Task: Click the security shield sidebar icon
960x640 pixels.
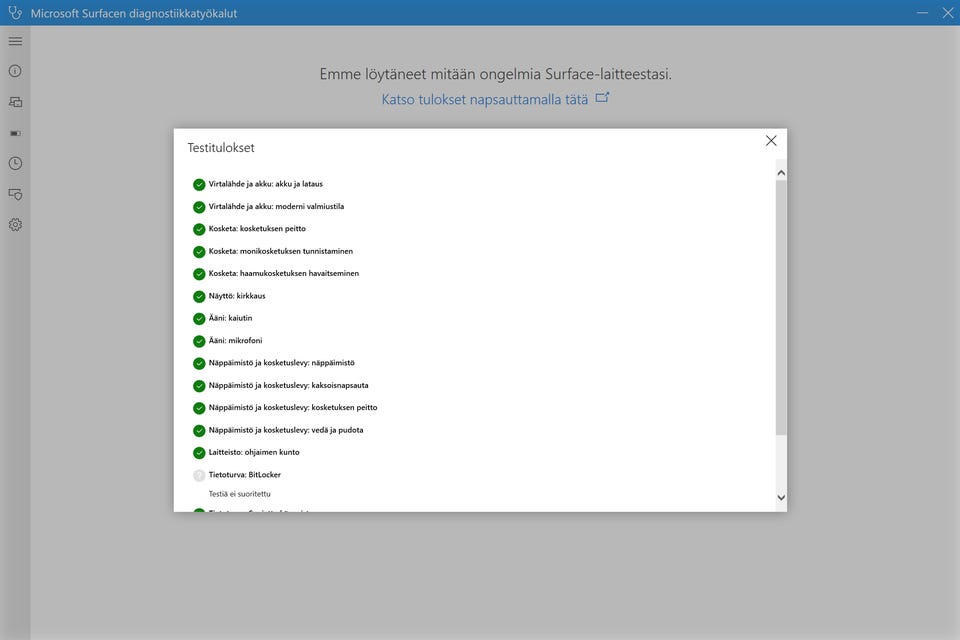Action: coord(15,194)
